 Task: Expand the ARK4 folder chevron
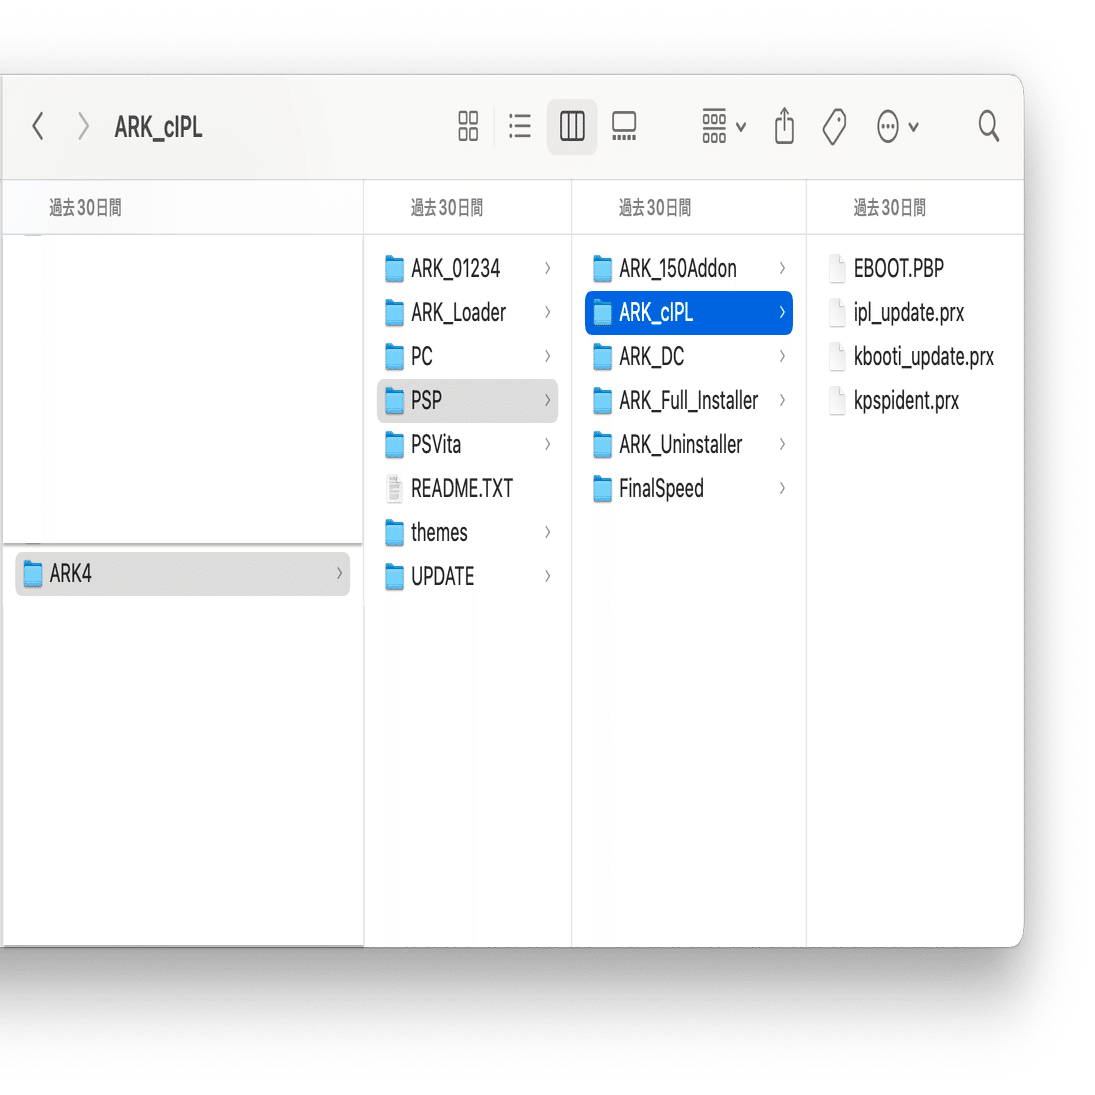click(x=339, y=574)
